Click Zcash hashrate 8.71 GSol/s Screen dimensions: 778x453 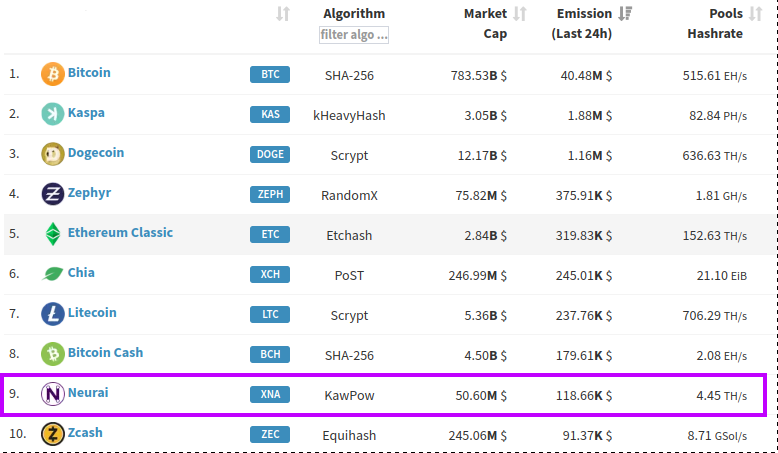point(717,436)
